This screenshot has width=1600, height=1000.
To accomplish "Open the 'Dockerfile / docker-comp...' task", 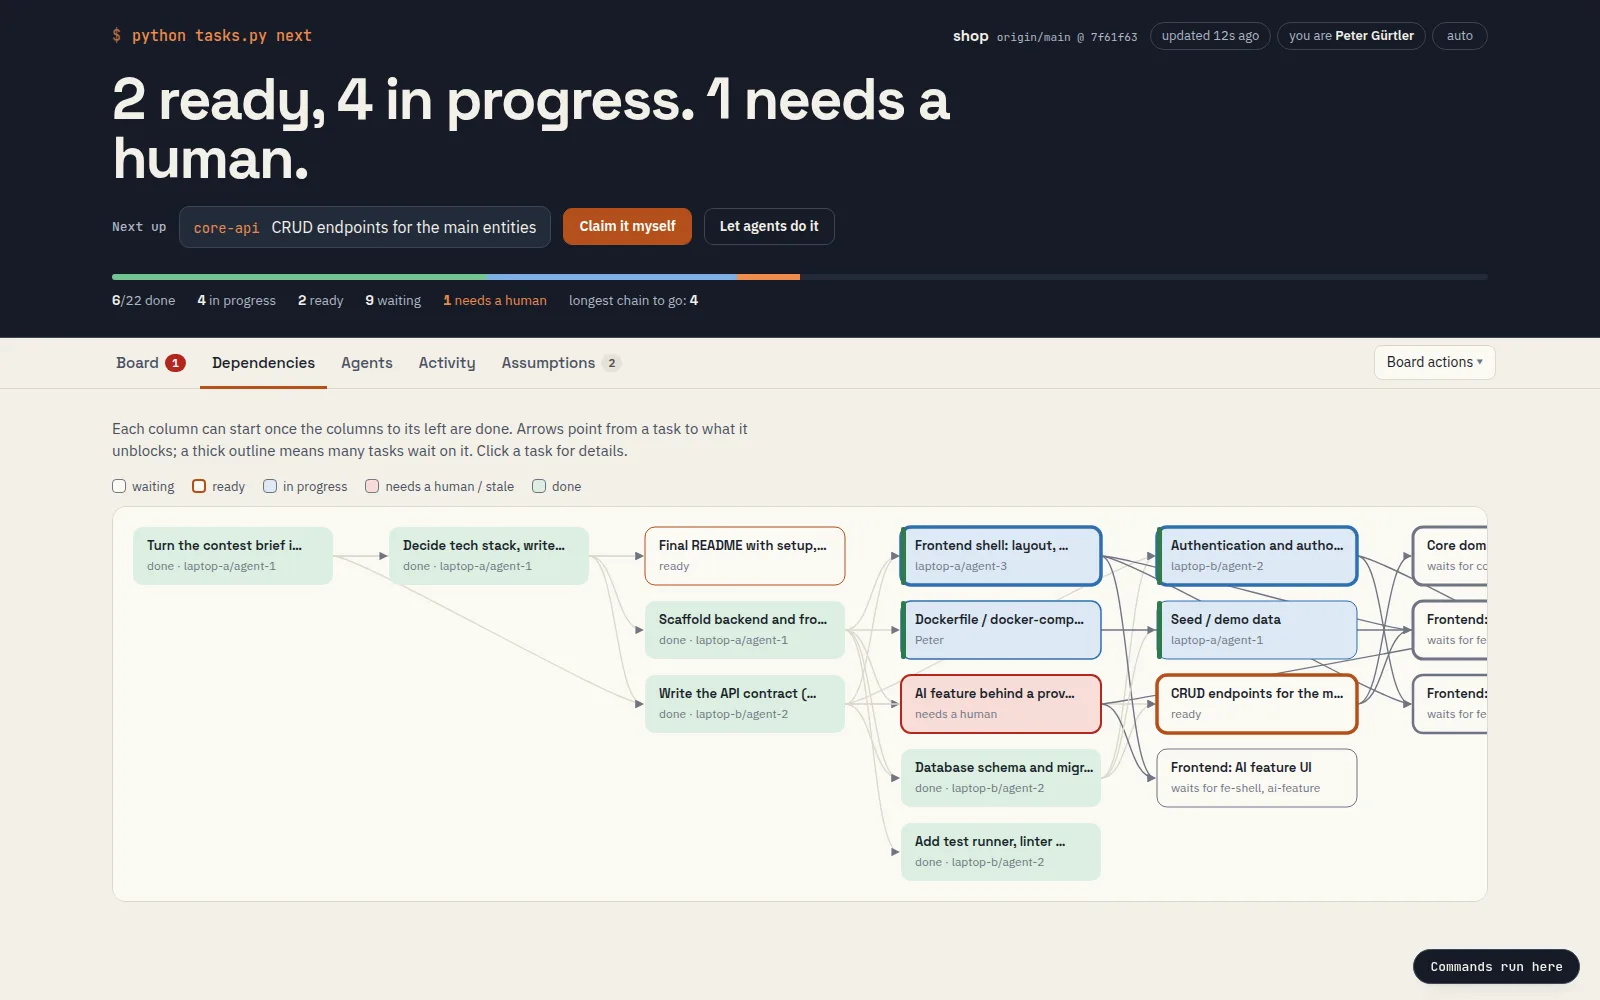I will point(1001,630).
